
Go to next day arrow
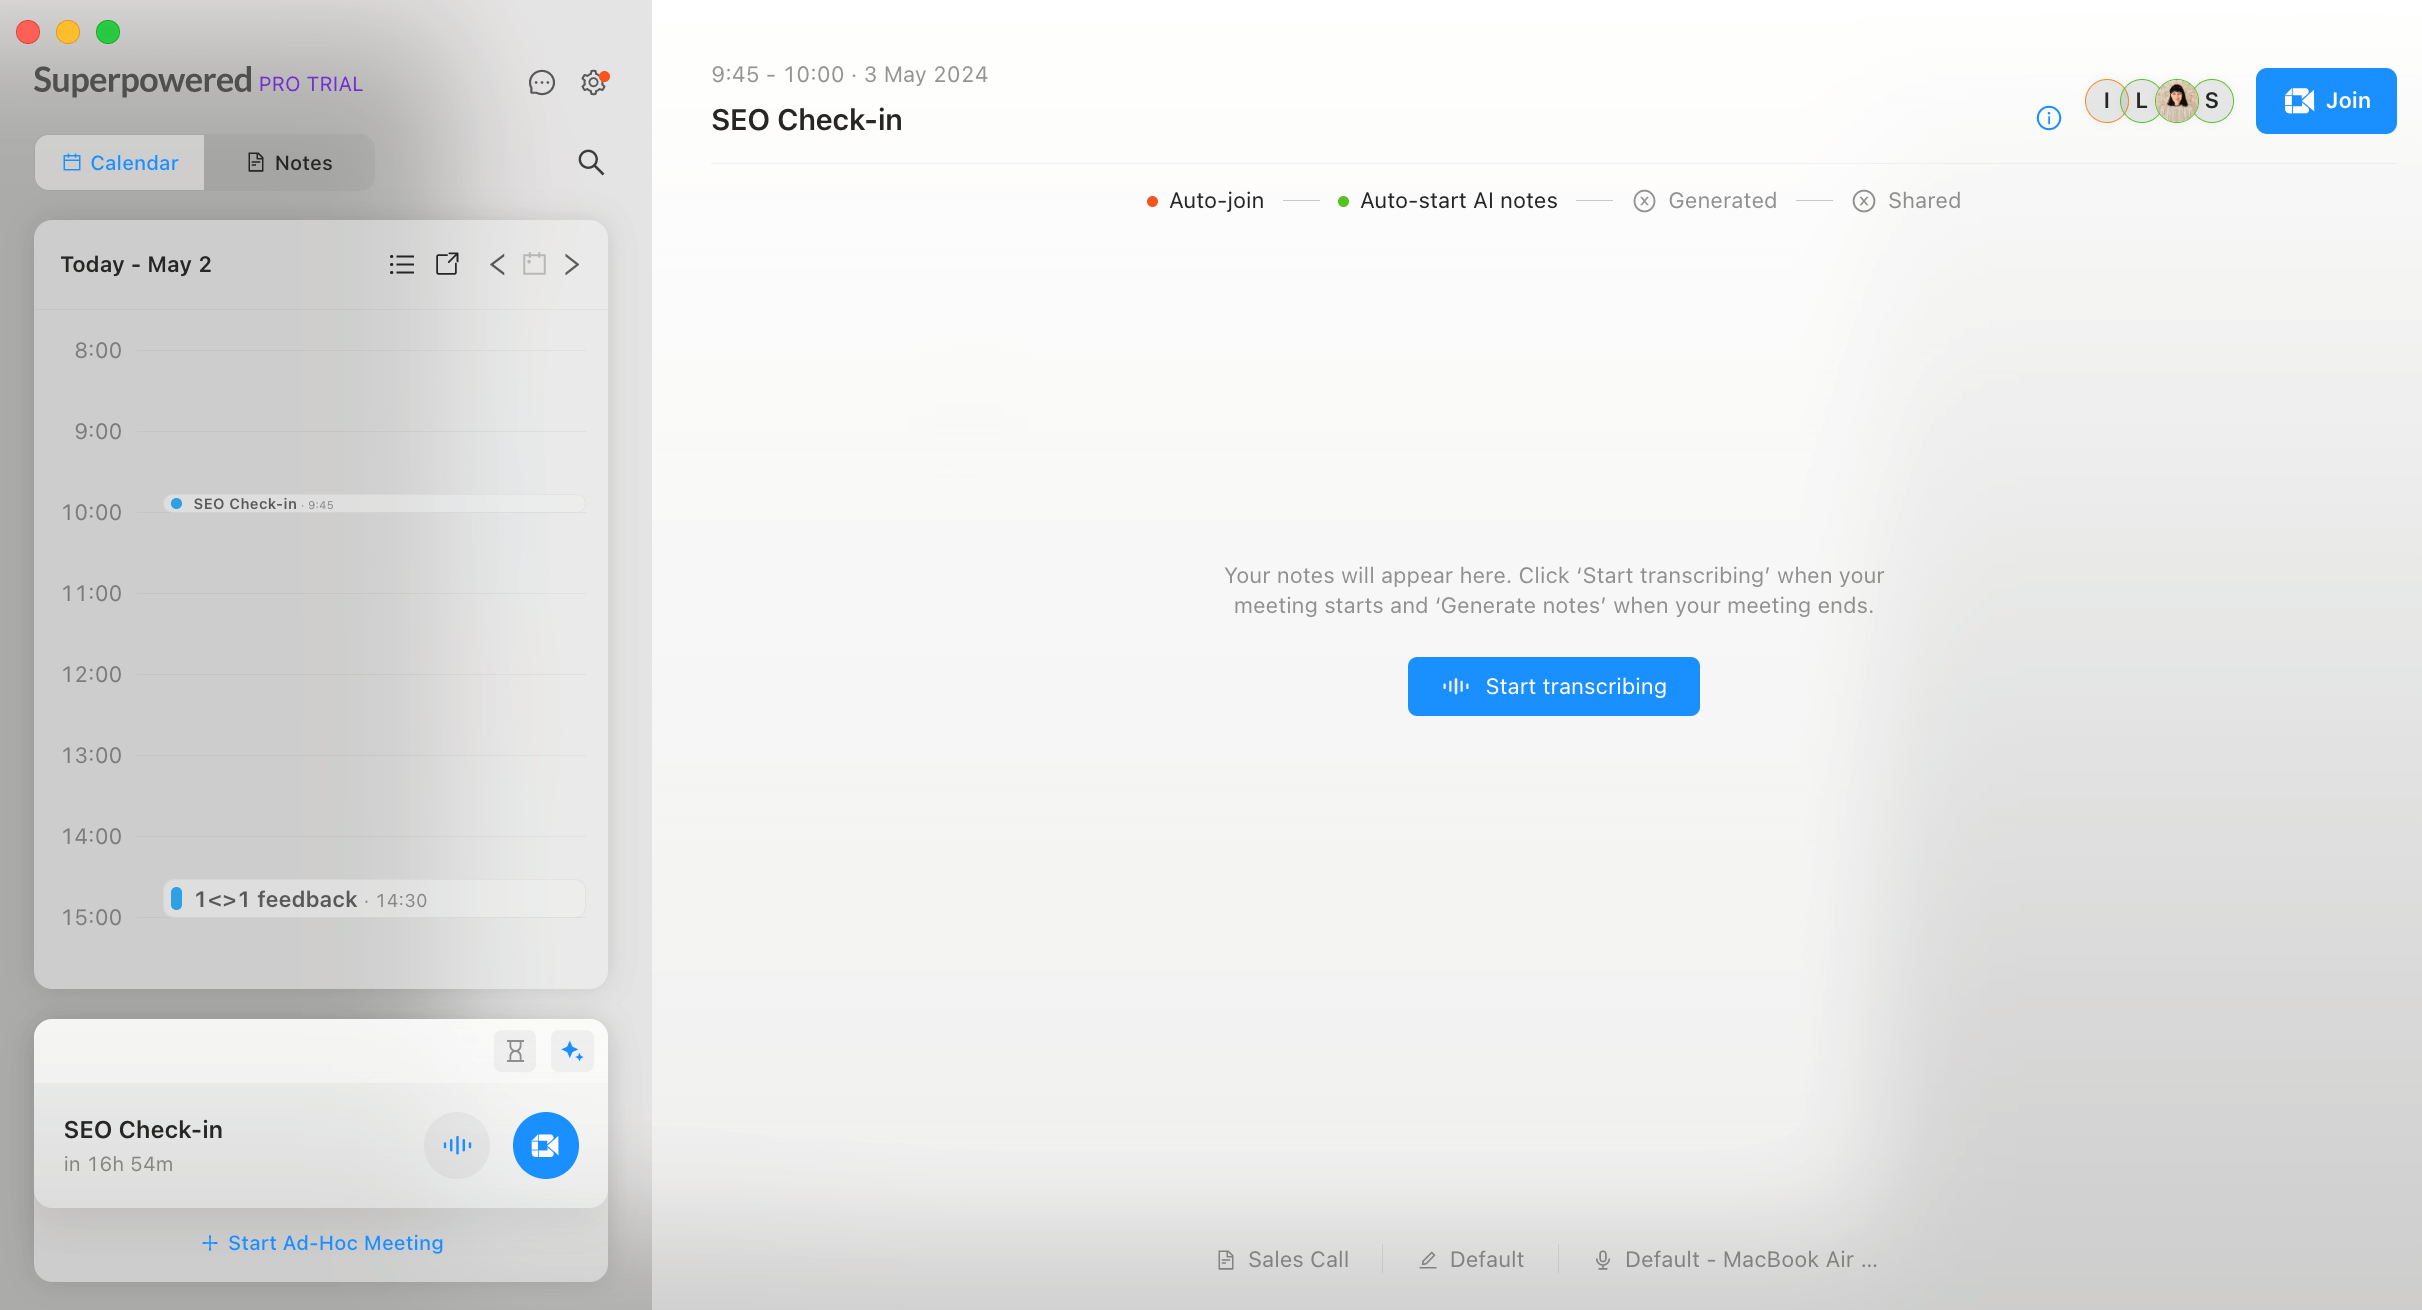pos(572,264)
